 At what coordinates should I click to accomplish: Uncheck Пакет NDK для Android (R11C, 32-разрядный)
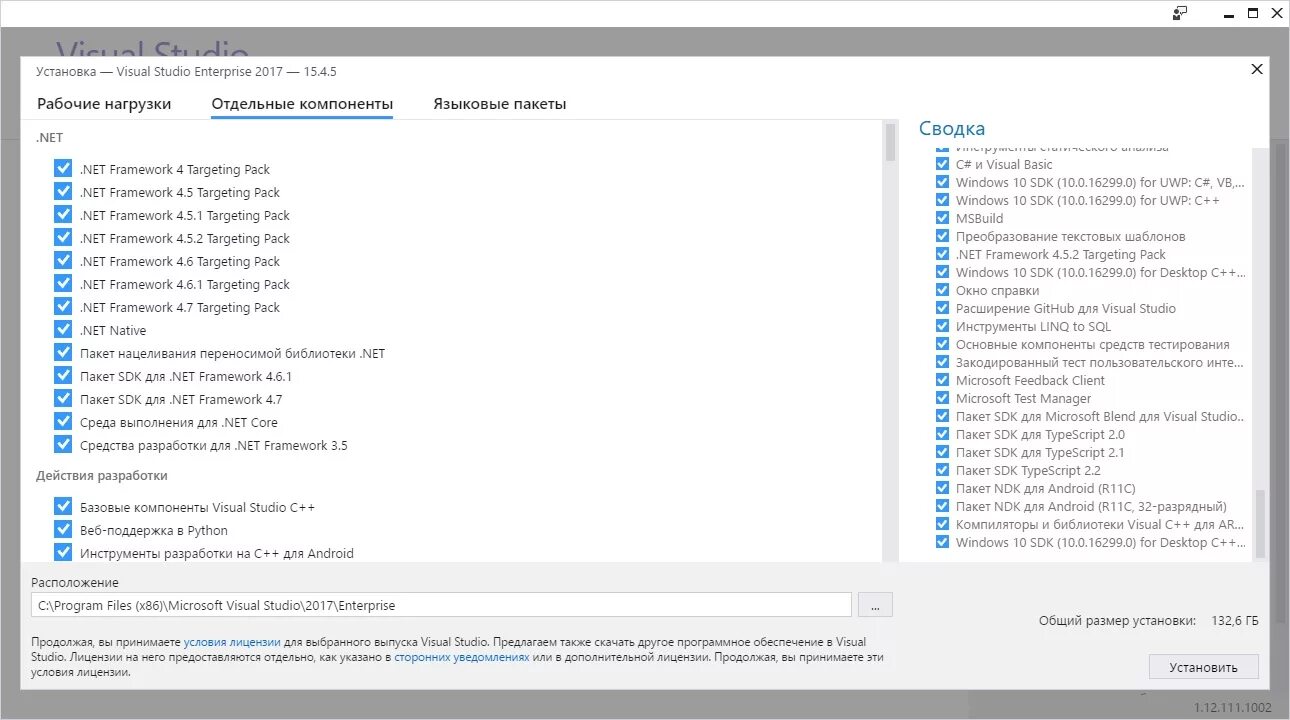942,506
